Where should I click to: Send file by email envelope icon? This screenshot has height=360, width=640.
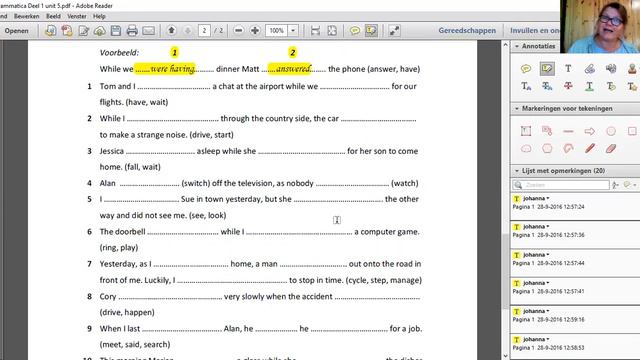149,31
